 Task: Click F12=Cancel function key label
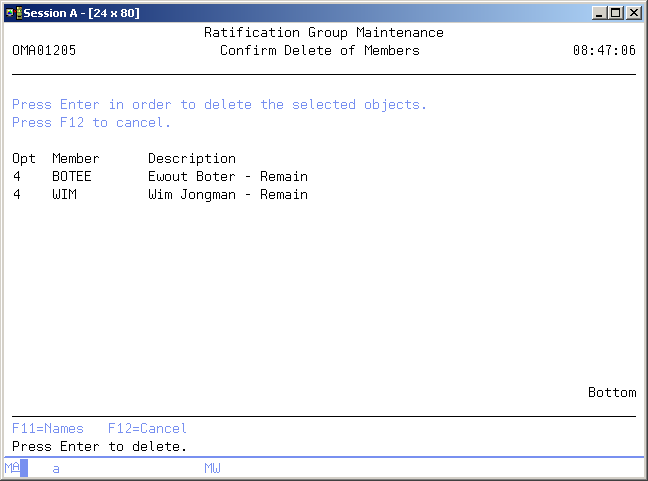click(147, 428)
